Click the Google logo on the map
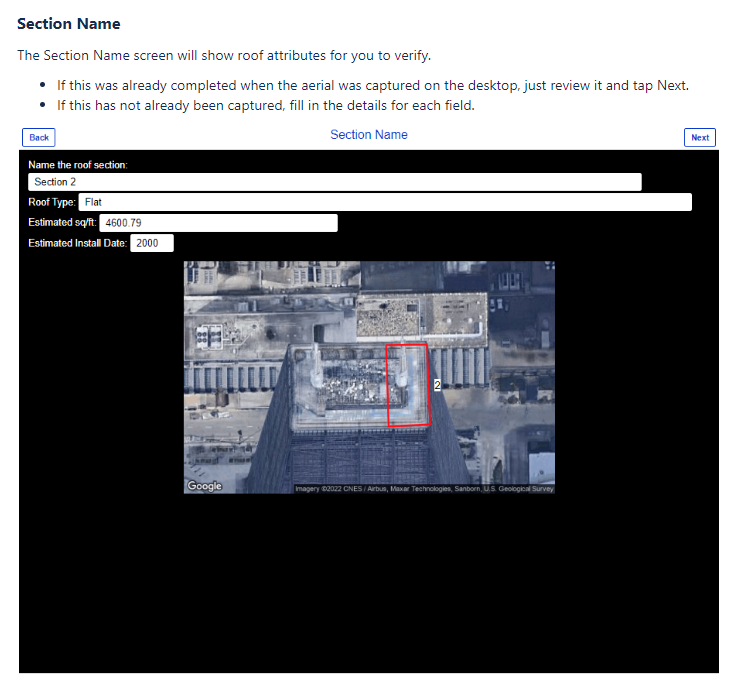Screen dimensions: 747x700 tap(204, 486)
